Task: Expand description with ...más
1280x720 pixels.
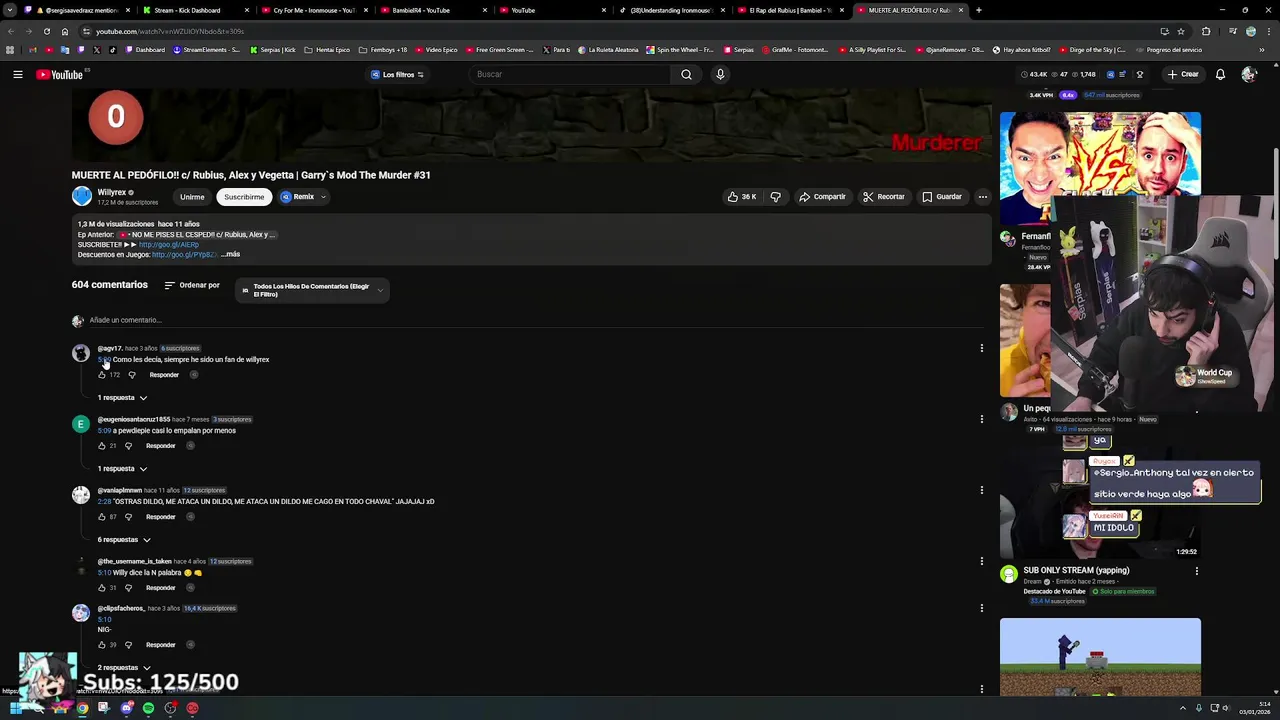Action: pyautogui.click(x=231, y=254)
